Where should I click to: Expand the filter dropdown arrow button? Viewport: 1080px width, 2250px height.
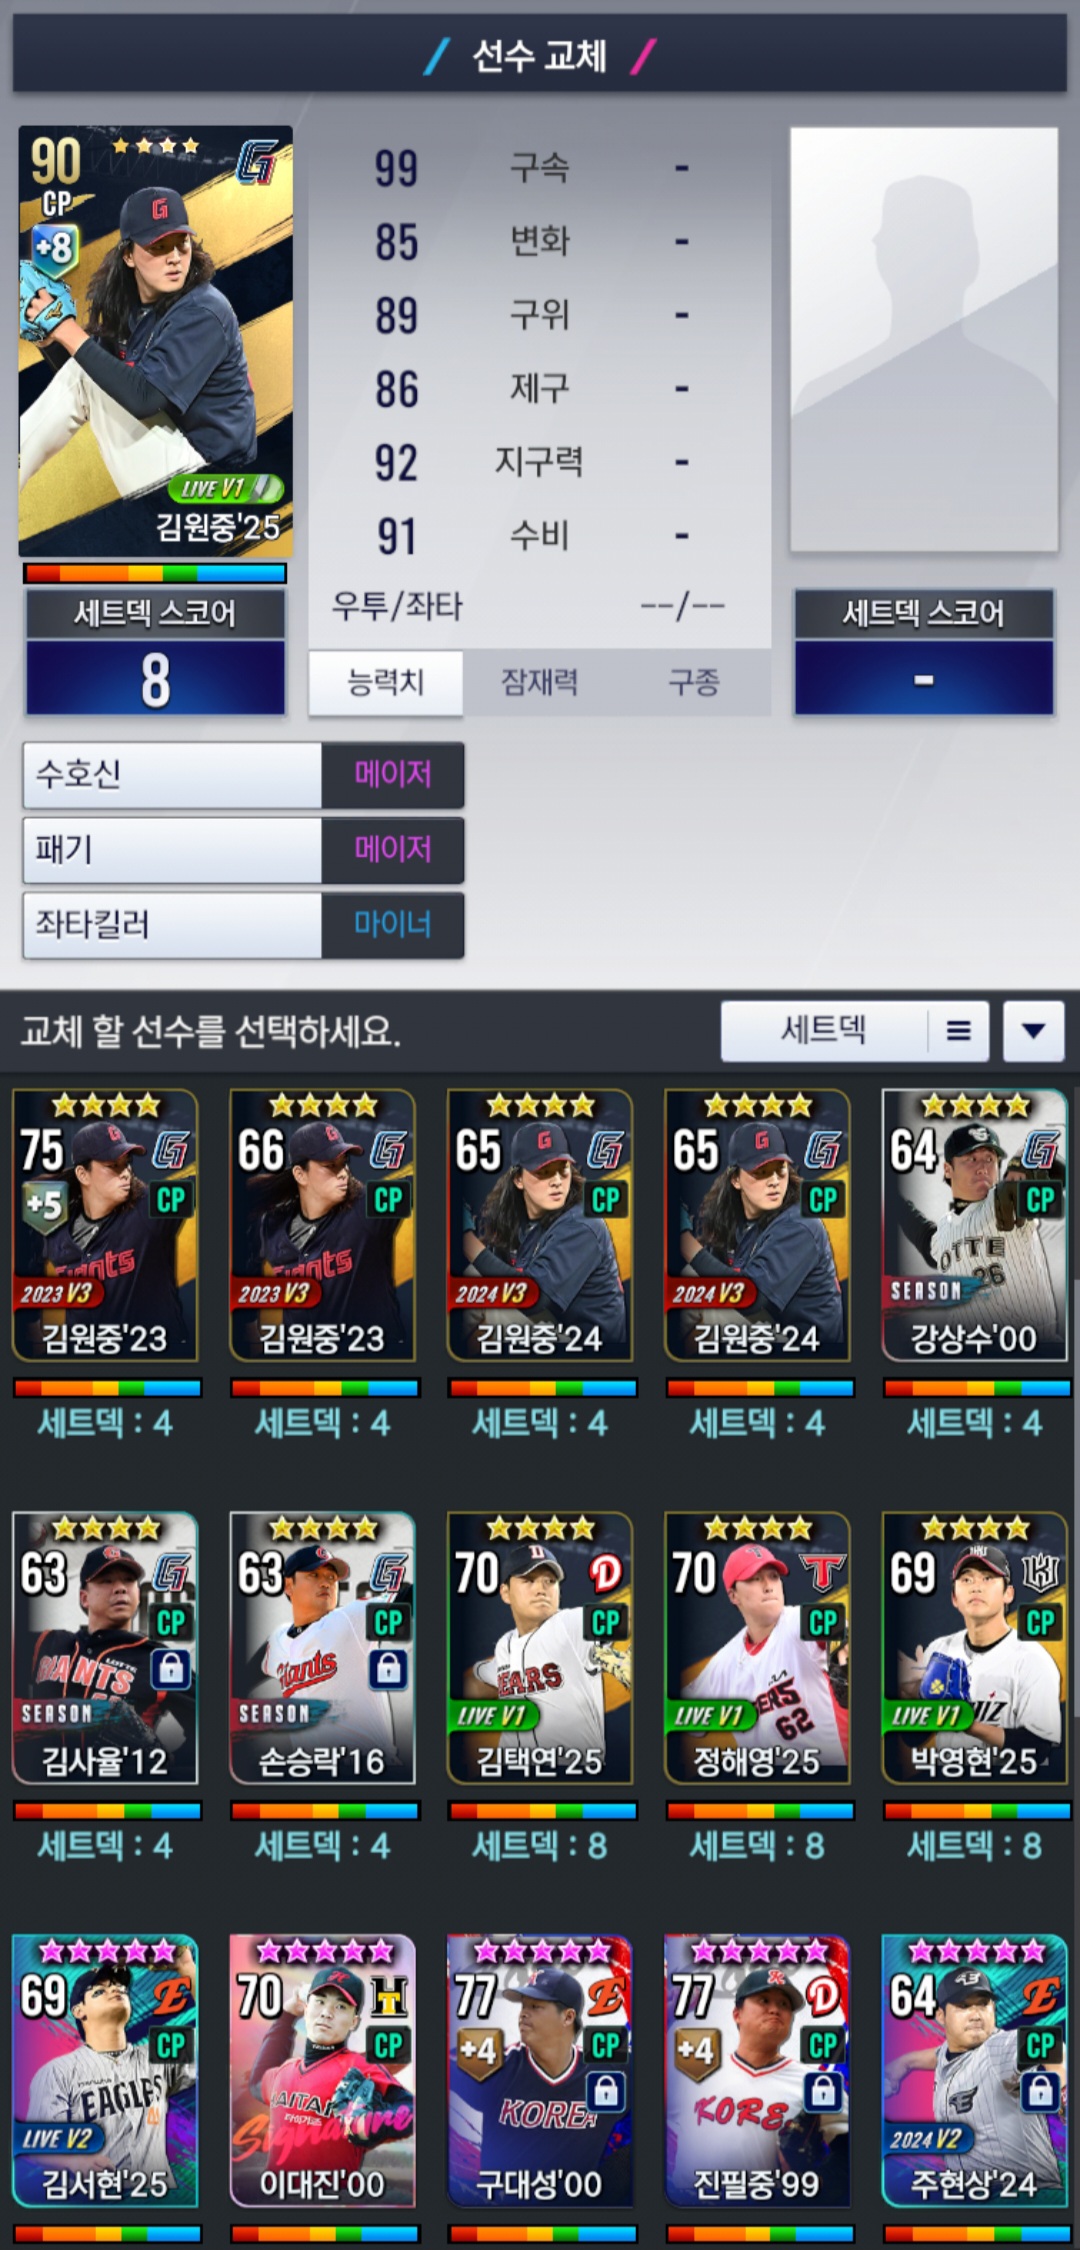[1033, 1031]
